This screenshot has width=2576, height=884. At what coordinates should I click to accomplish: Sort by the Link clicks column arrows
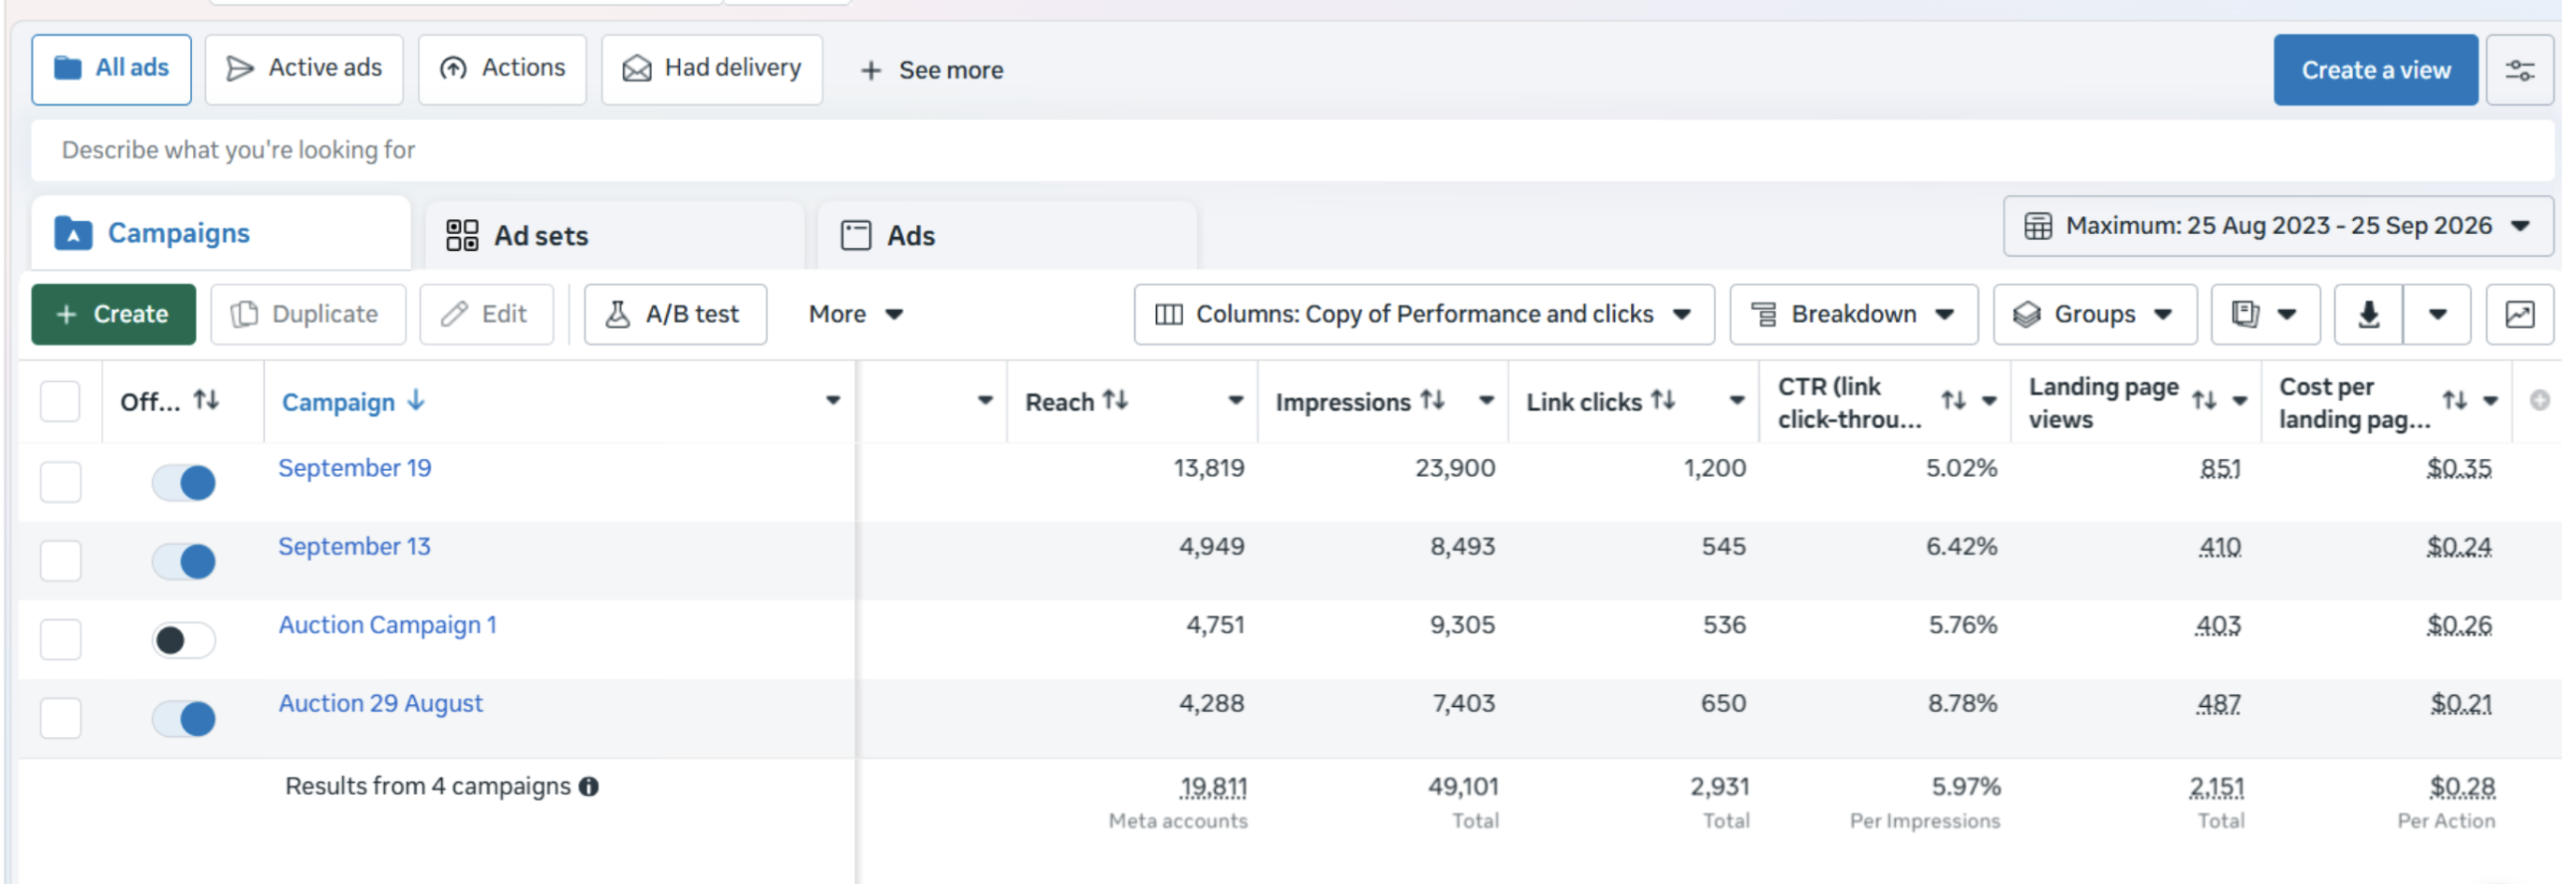[1663, 401]
